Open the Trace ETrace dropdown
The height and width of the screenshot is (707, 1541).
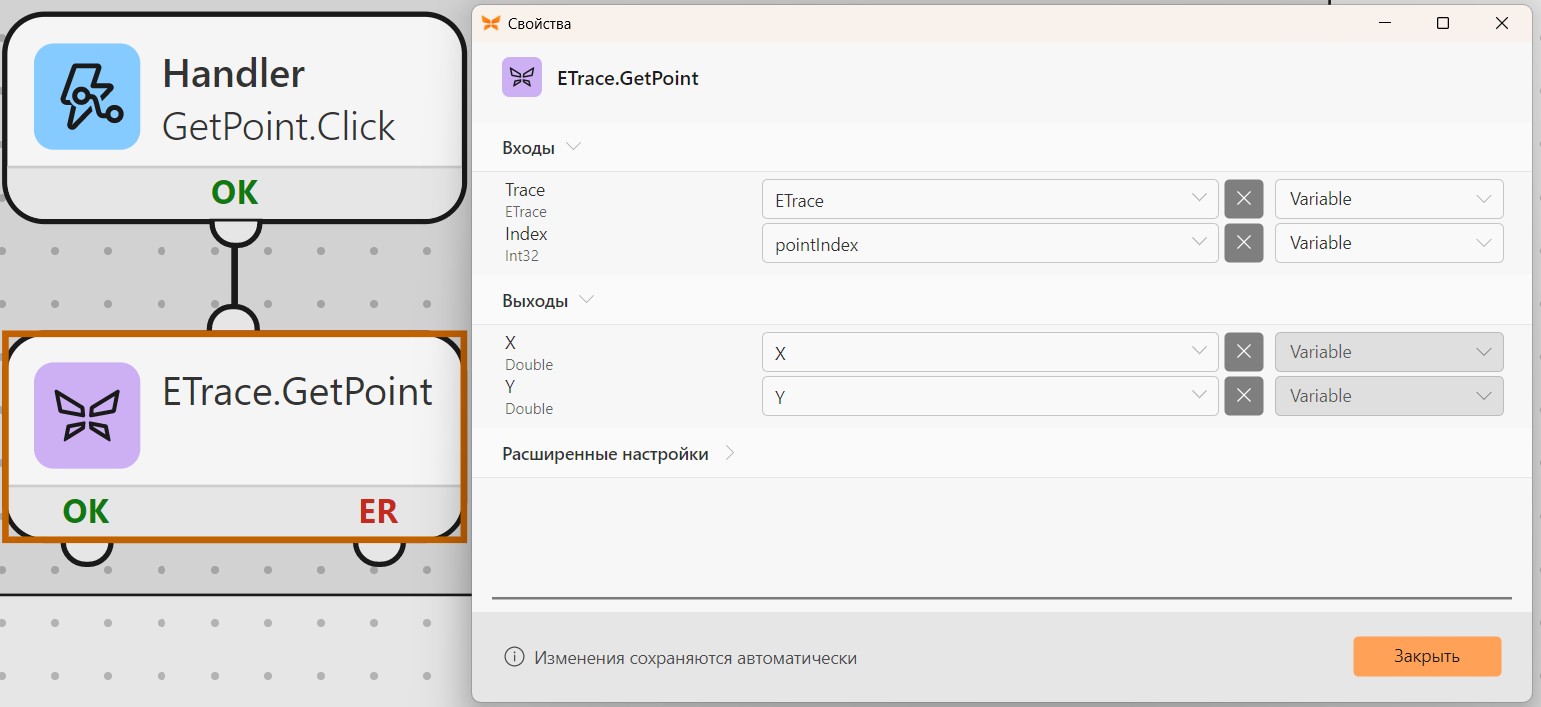990,199
